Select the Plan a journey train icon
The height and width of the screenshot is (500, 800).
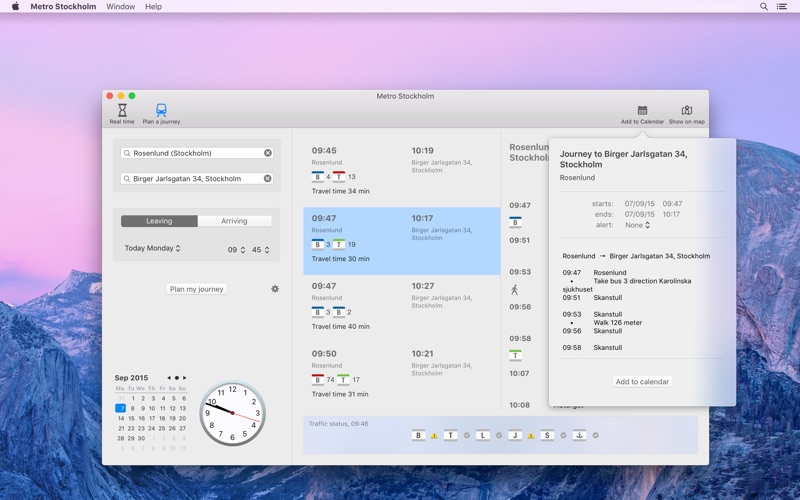[161, 114]
